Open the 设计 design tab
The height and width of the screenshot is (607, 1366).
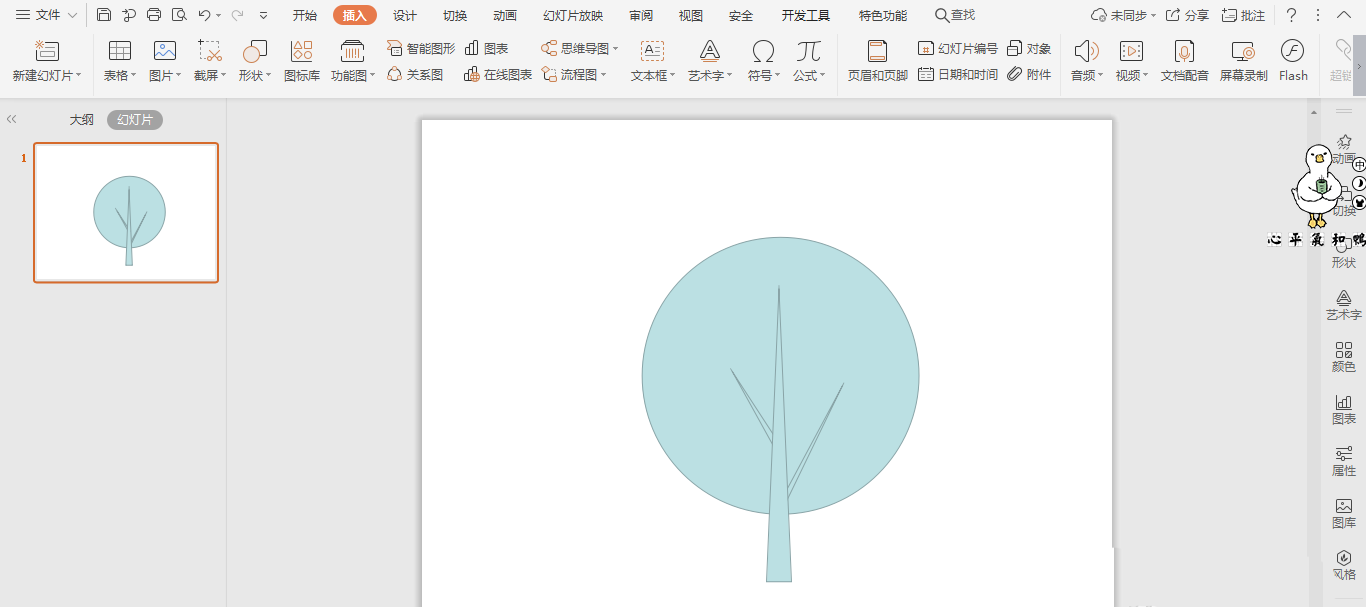pyautogui.click(x=405, y=15)
